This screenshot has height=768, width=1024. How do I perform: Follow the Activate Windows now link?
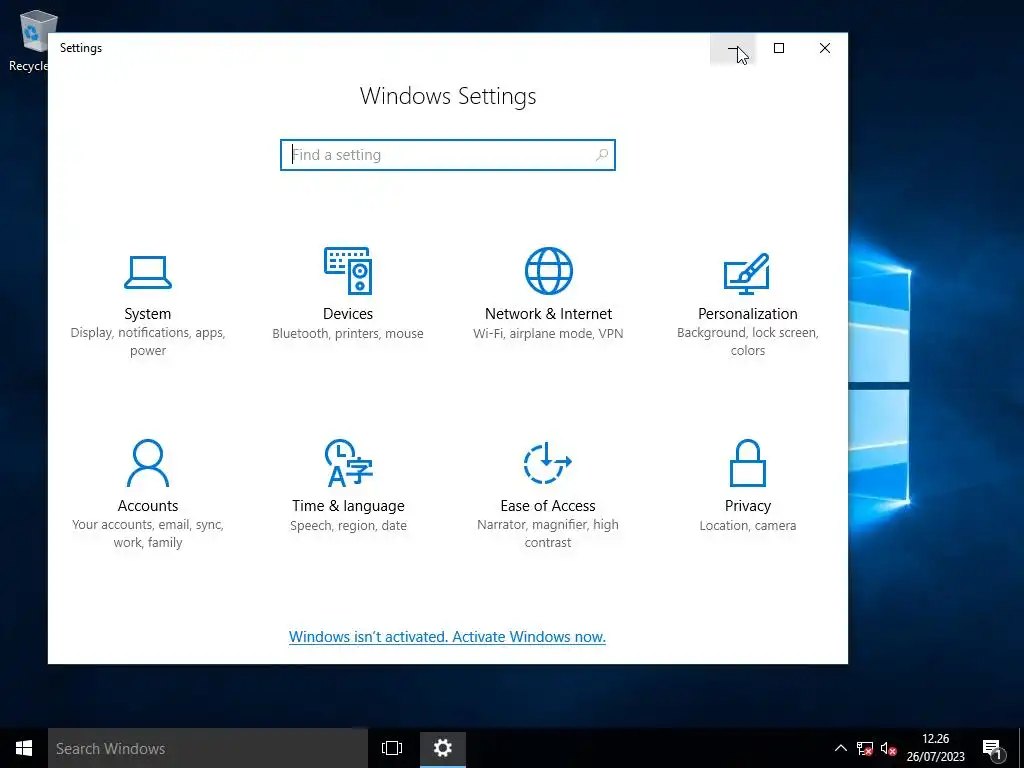447,637
